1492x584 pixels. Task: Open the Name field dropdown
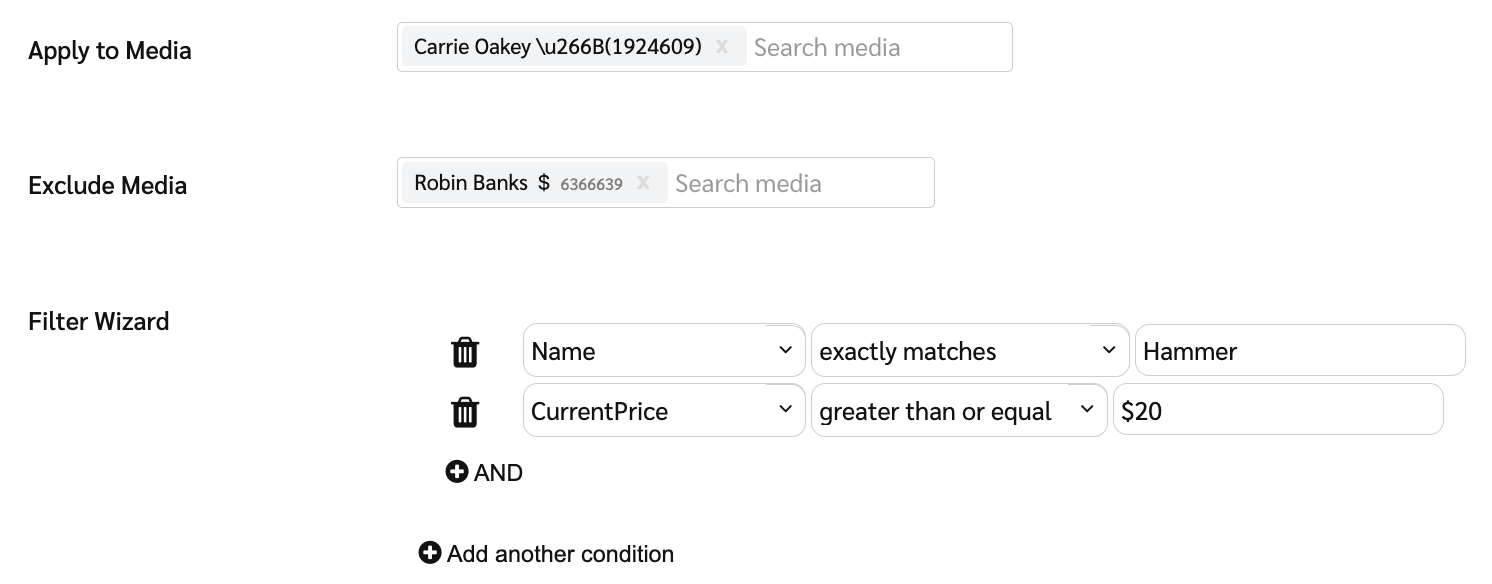click(664, 351)
